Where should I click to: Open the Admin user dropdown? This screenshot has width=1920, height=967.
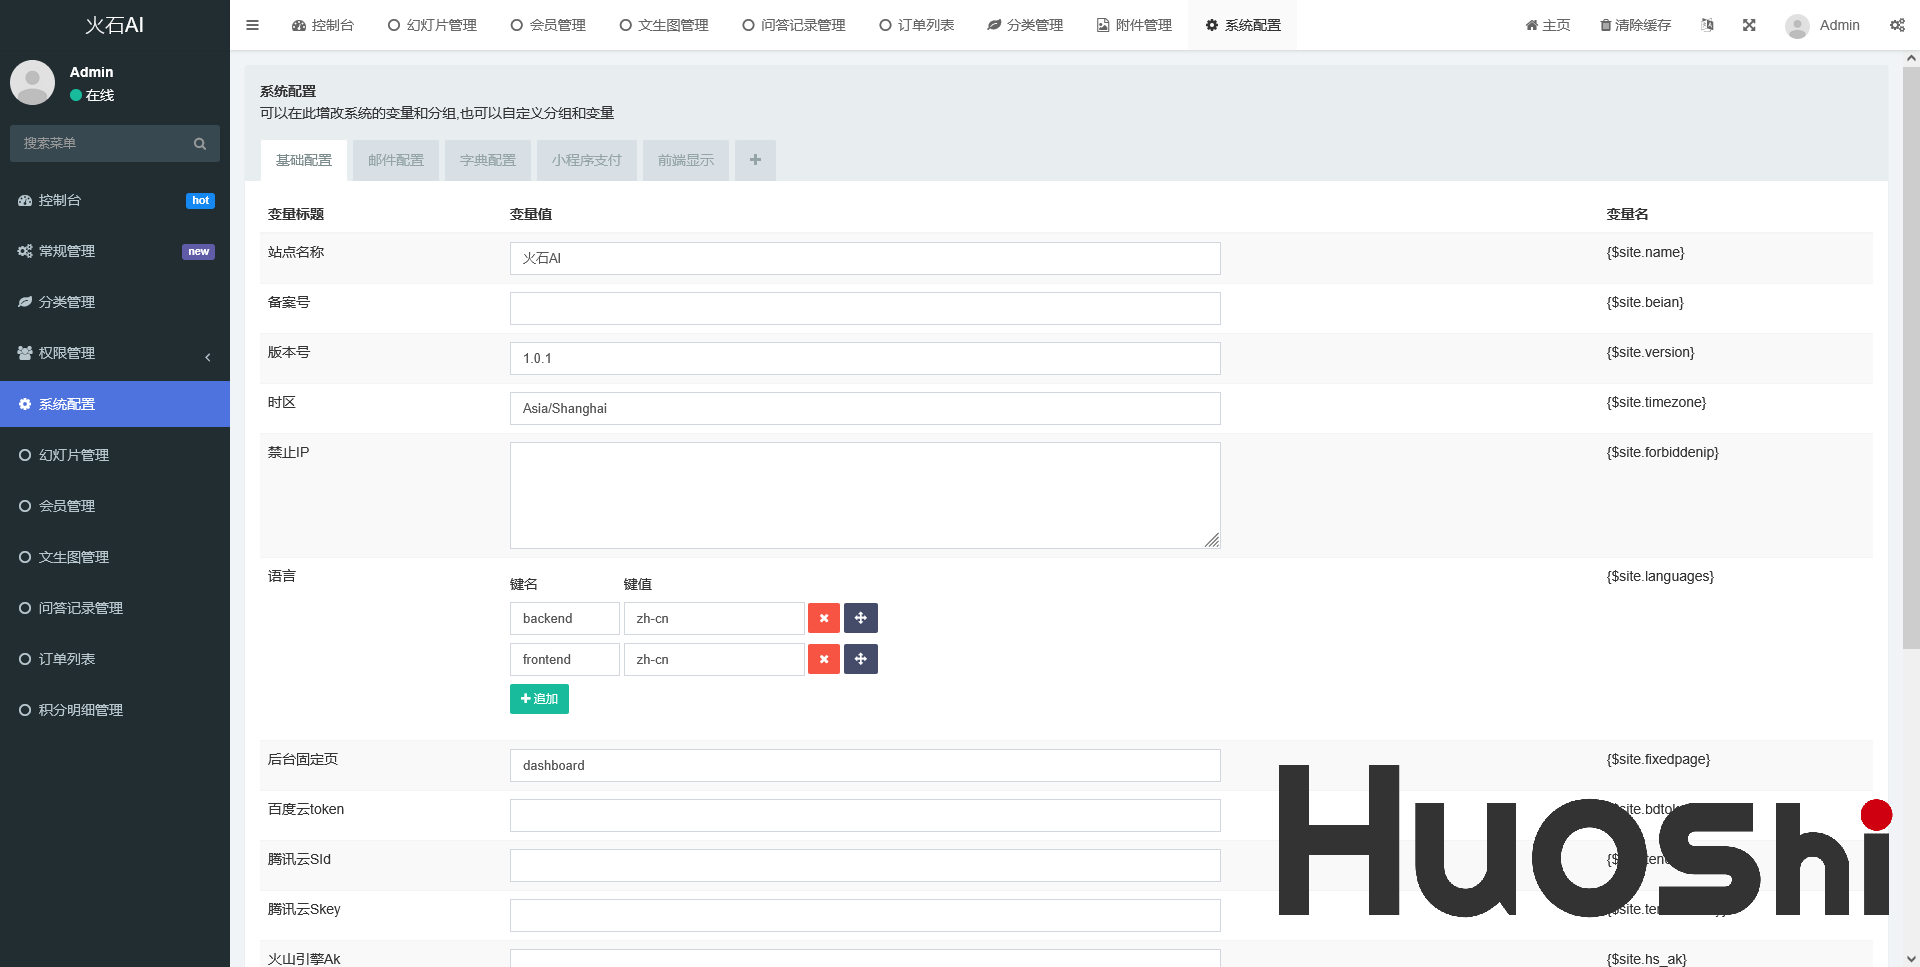click(x=1823, y=25)
